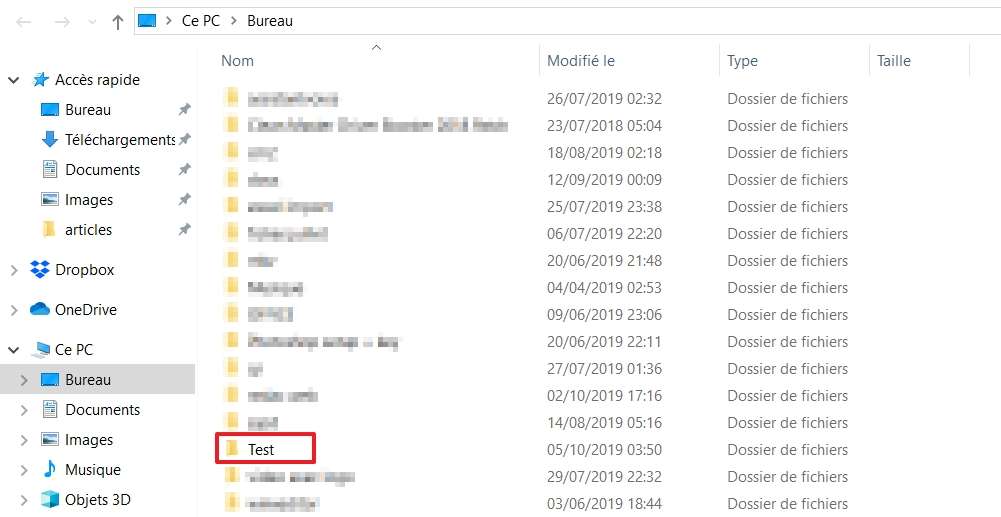
Task: Select 'Bureau' in the address breadcrumb
Action: (270, 20)
